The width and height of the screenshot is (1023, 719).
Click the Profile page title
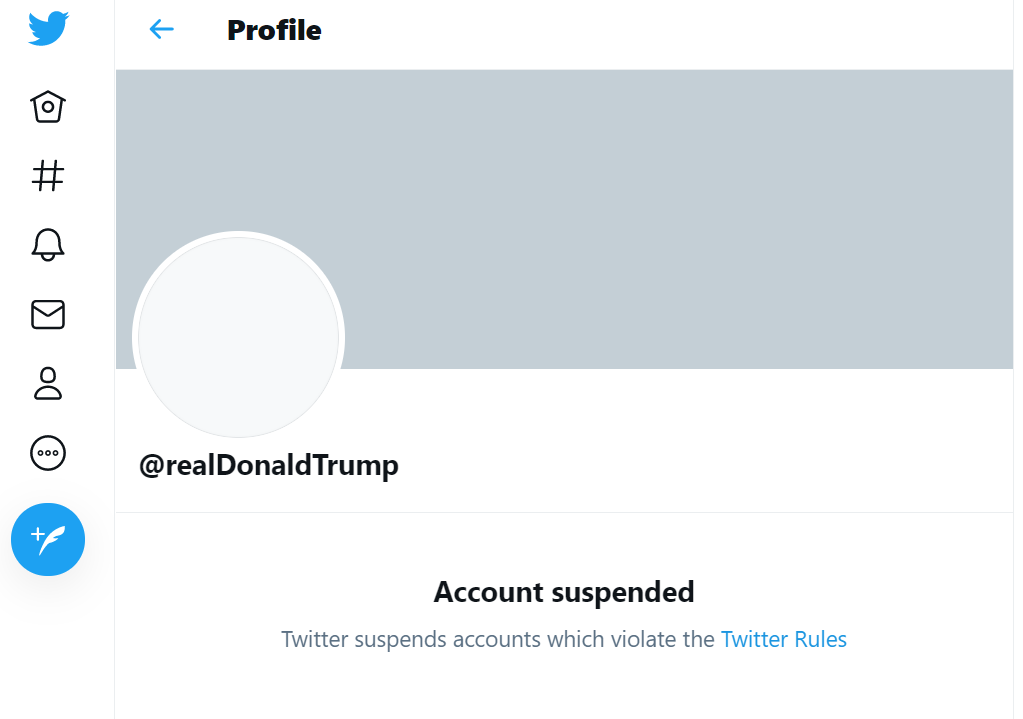(274, 31)
